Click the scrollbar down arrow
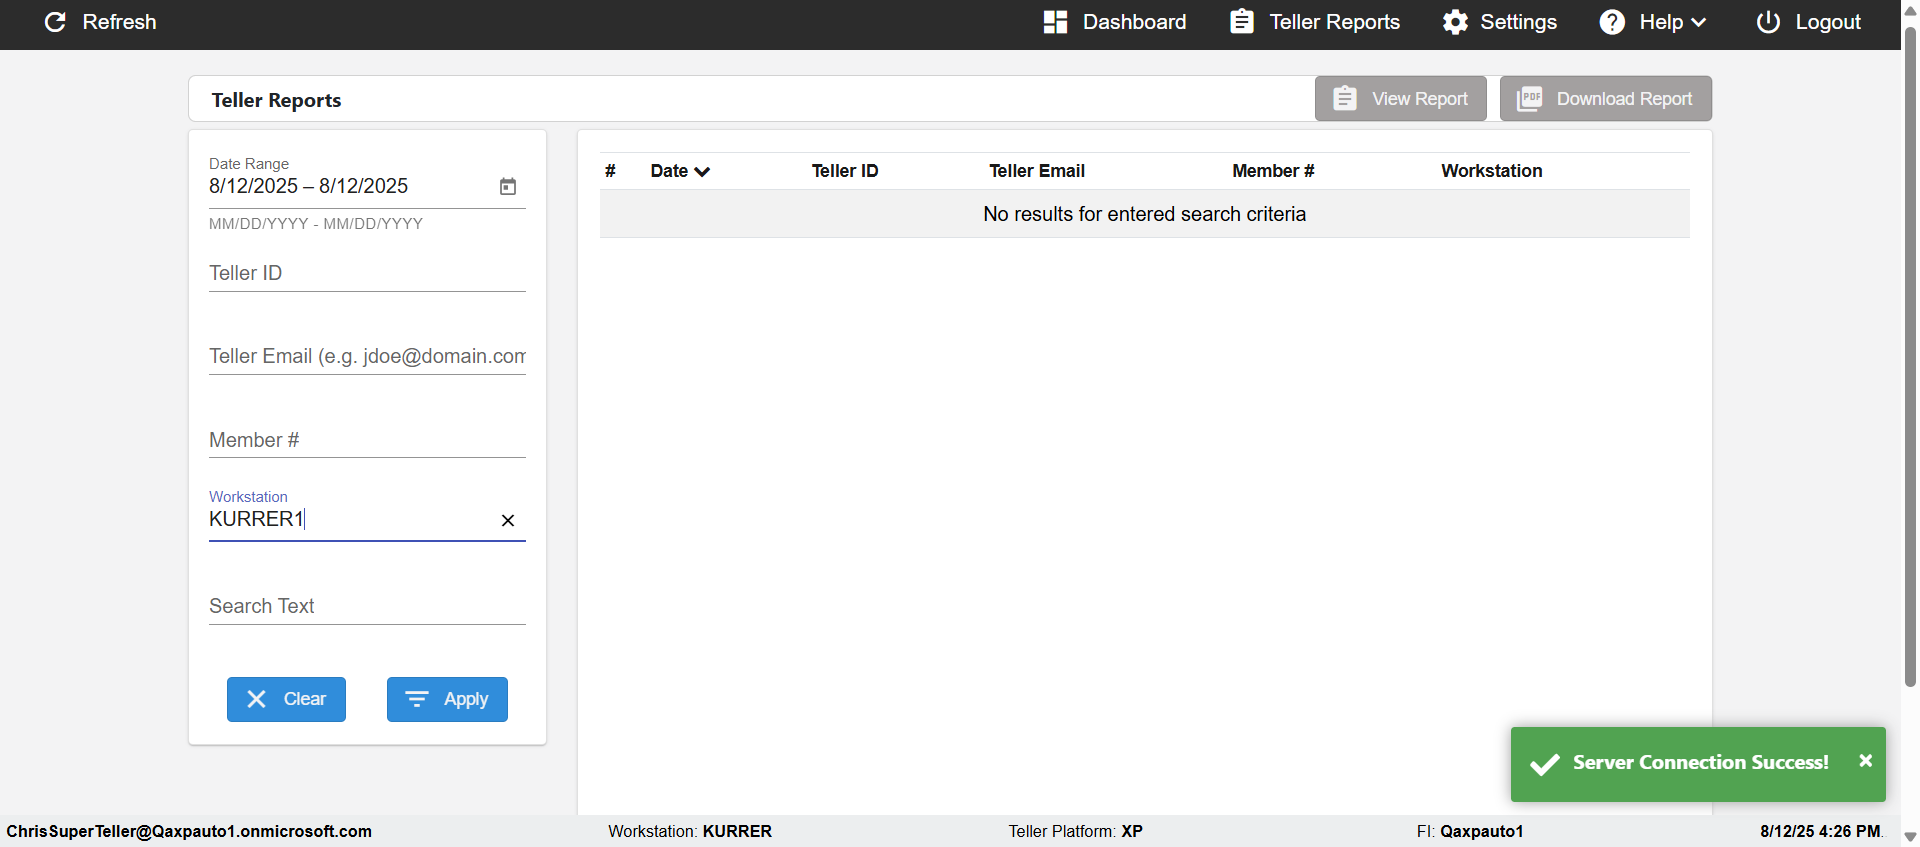1920x847 pixels. (x=1910, y=837)
